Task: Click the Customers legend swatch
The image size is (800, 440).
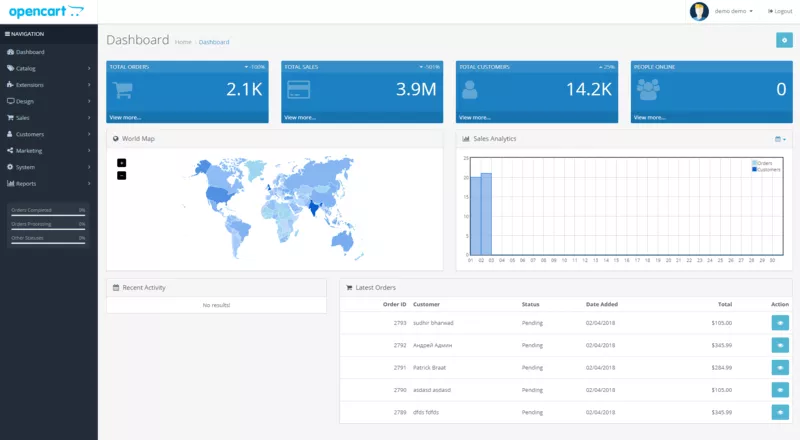Action: pyautogui.click(x=754, y=169)
